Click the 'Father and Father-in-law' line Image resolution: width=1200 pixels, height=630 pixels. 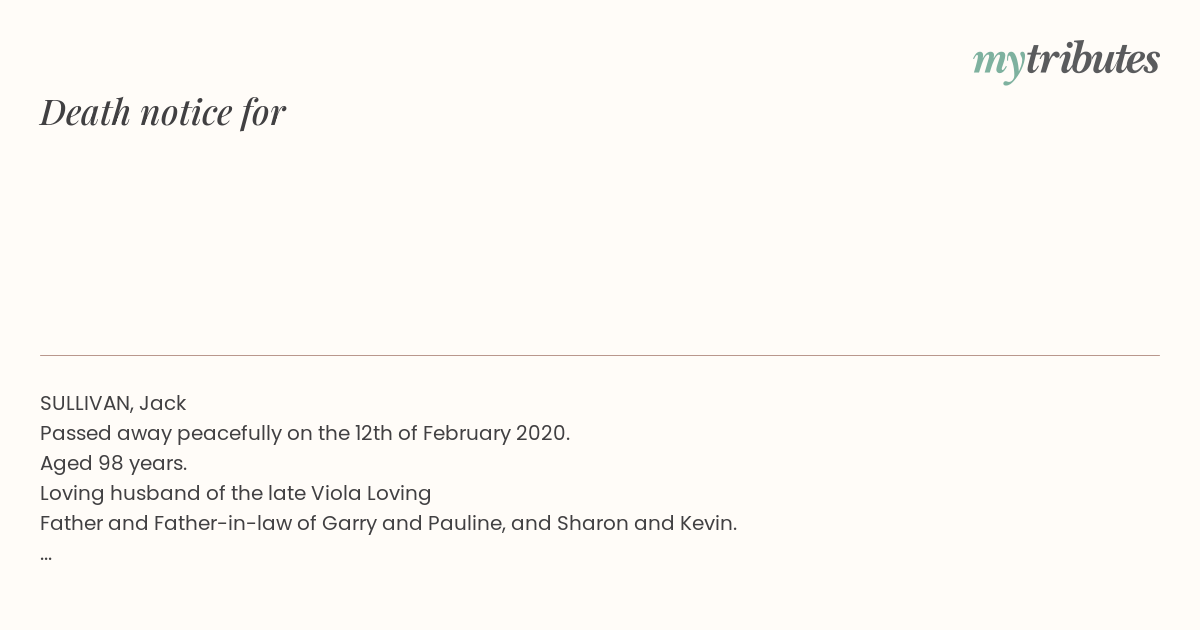[388, 523]
